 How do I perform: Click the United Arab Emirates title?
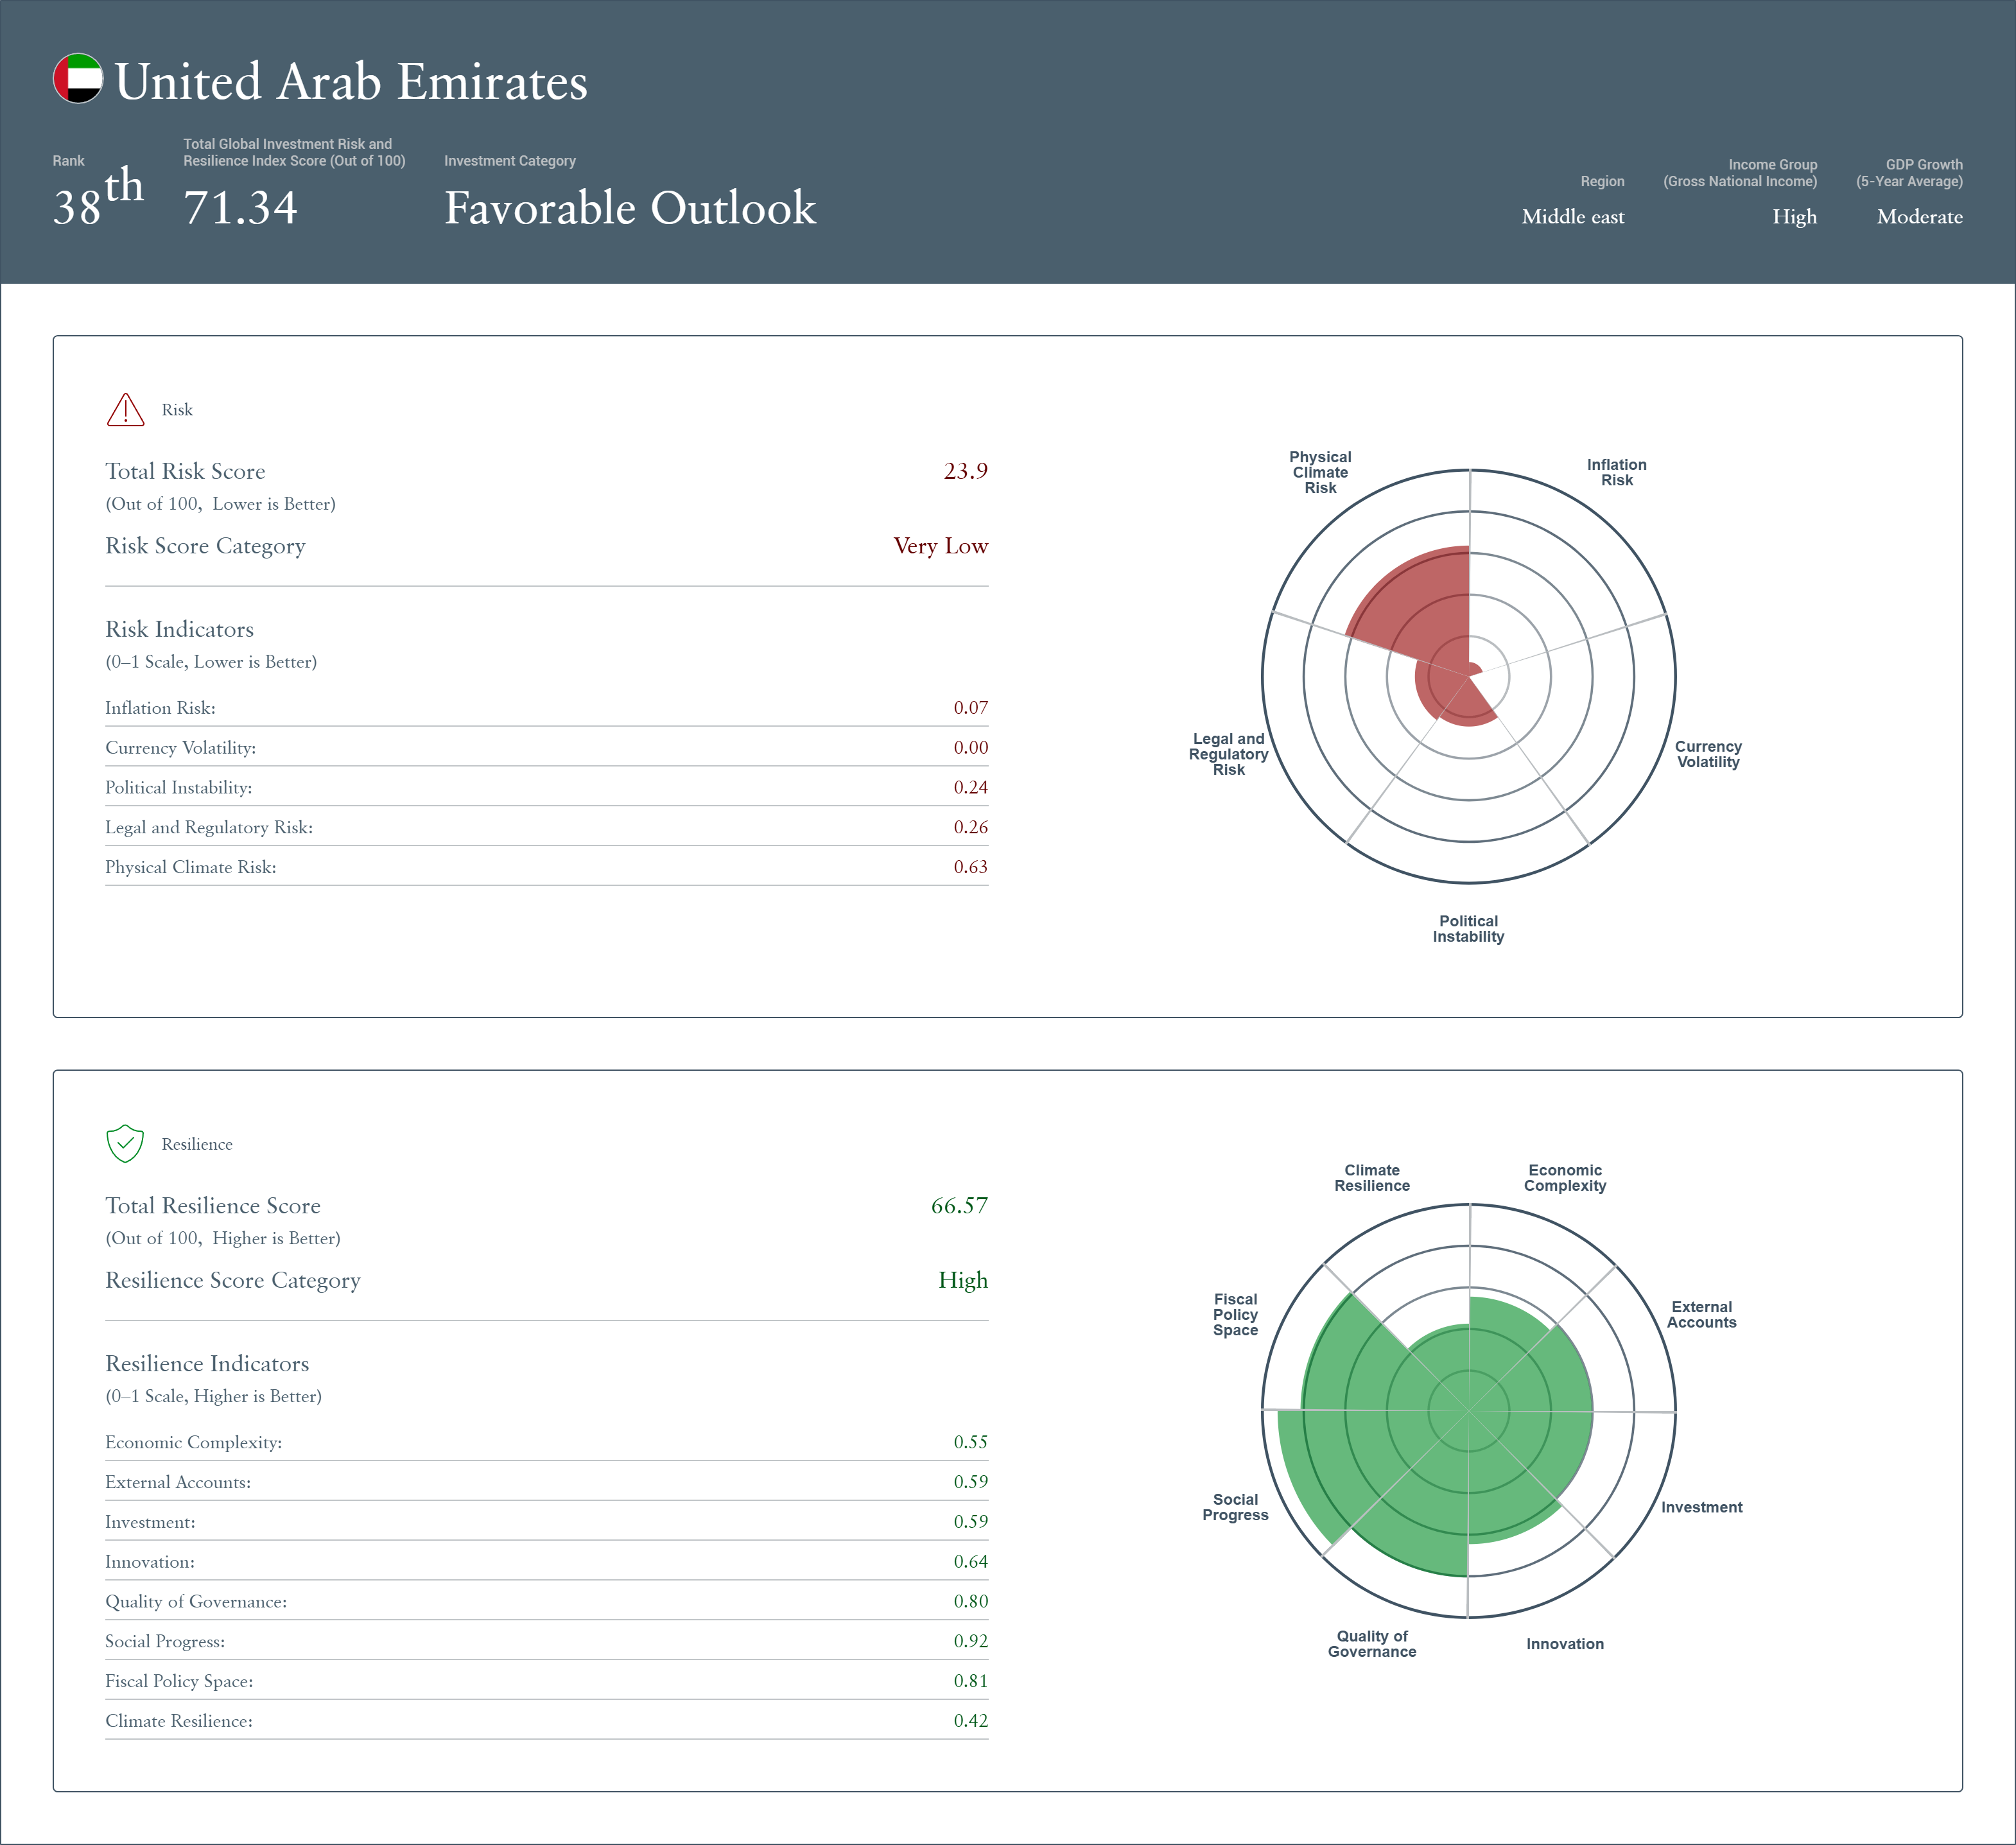tap(350, 82)
